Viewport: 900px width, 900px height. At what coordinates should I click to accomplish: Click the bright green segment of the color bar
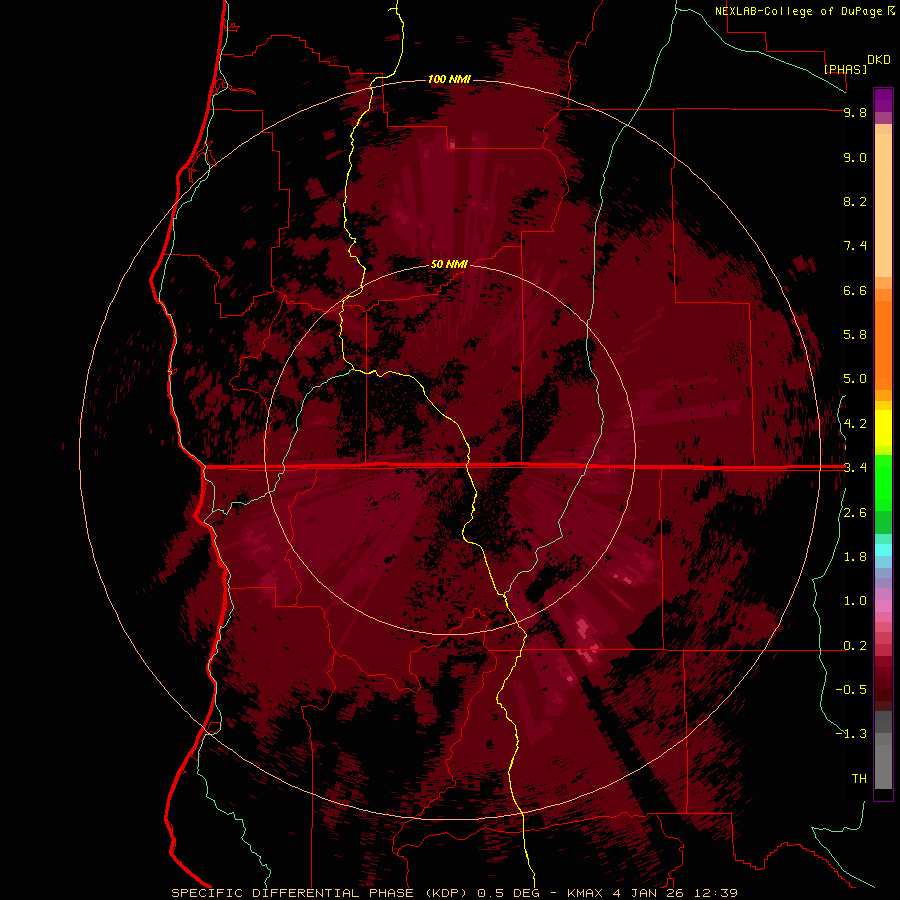883,482
